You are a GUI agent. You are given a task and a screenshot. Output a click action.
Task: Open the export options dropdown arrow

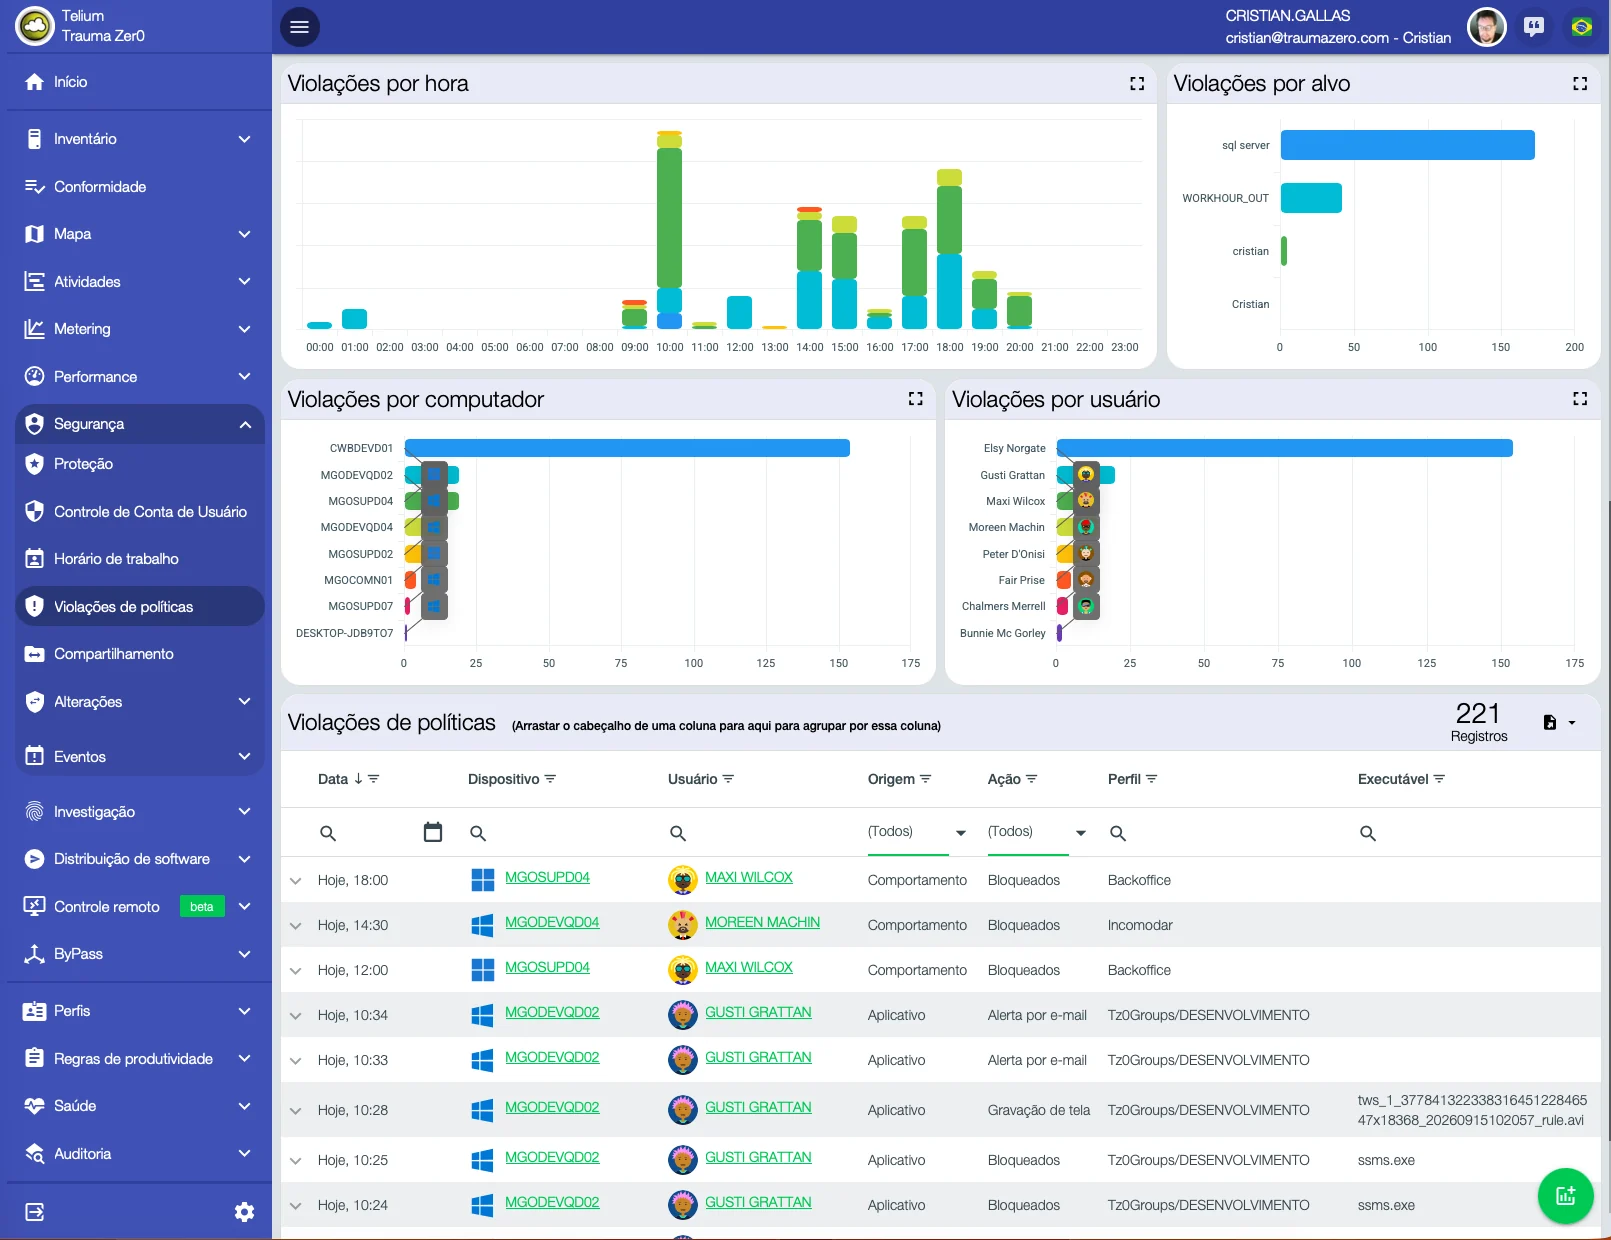click(1572, 723)
